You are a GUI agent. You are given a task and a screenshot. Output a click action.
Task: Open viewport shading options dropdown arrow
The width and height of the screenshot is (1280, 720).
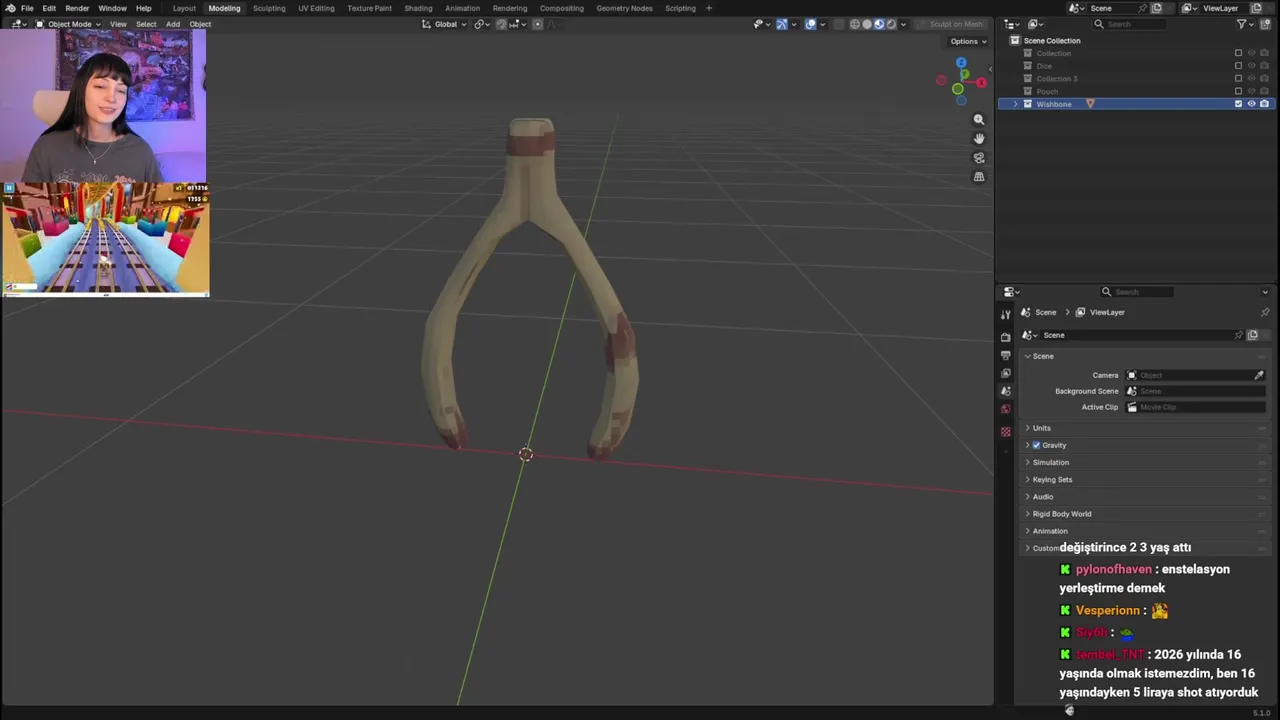pos(905,24)
